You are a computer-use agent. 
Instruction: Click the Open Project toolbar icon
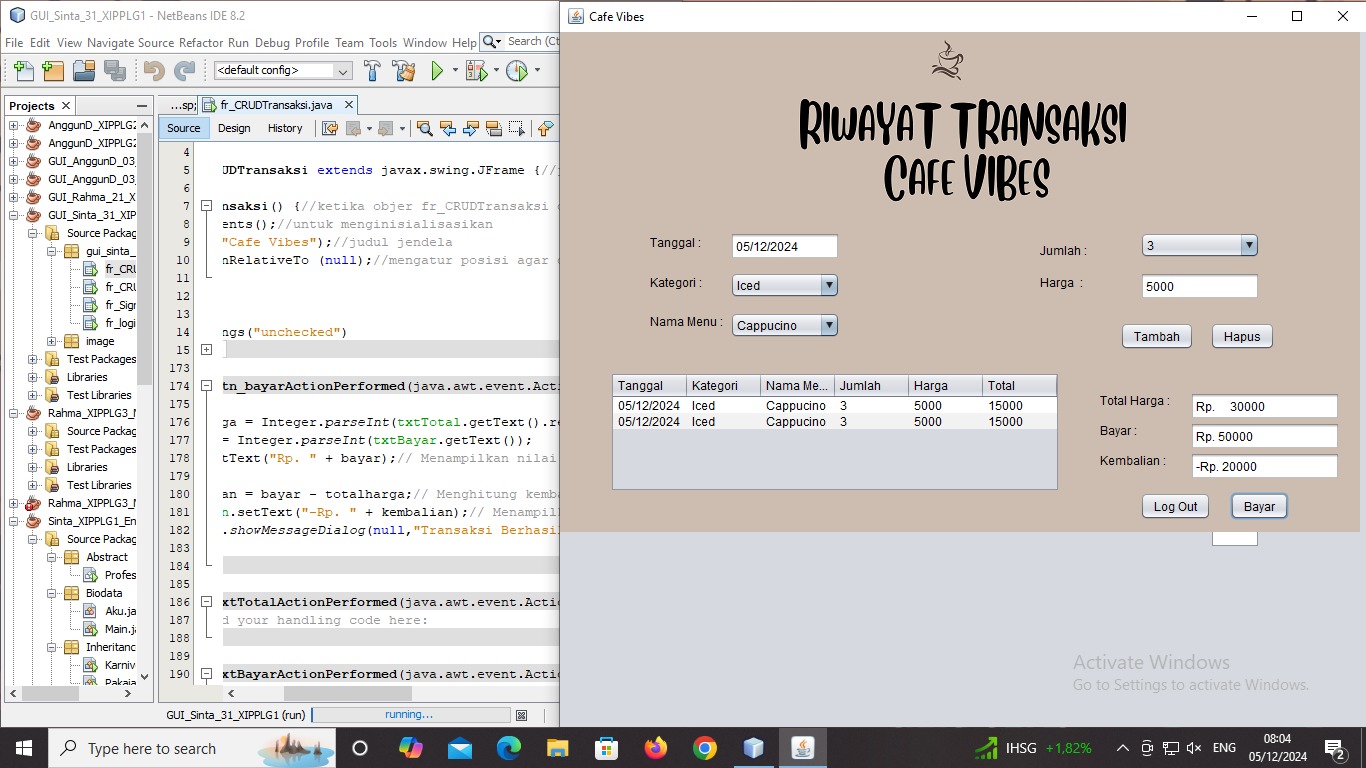click(x=84, y=71)
